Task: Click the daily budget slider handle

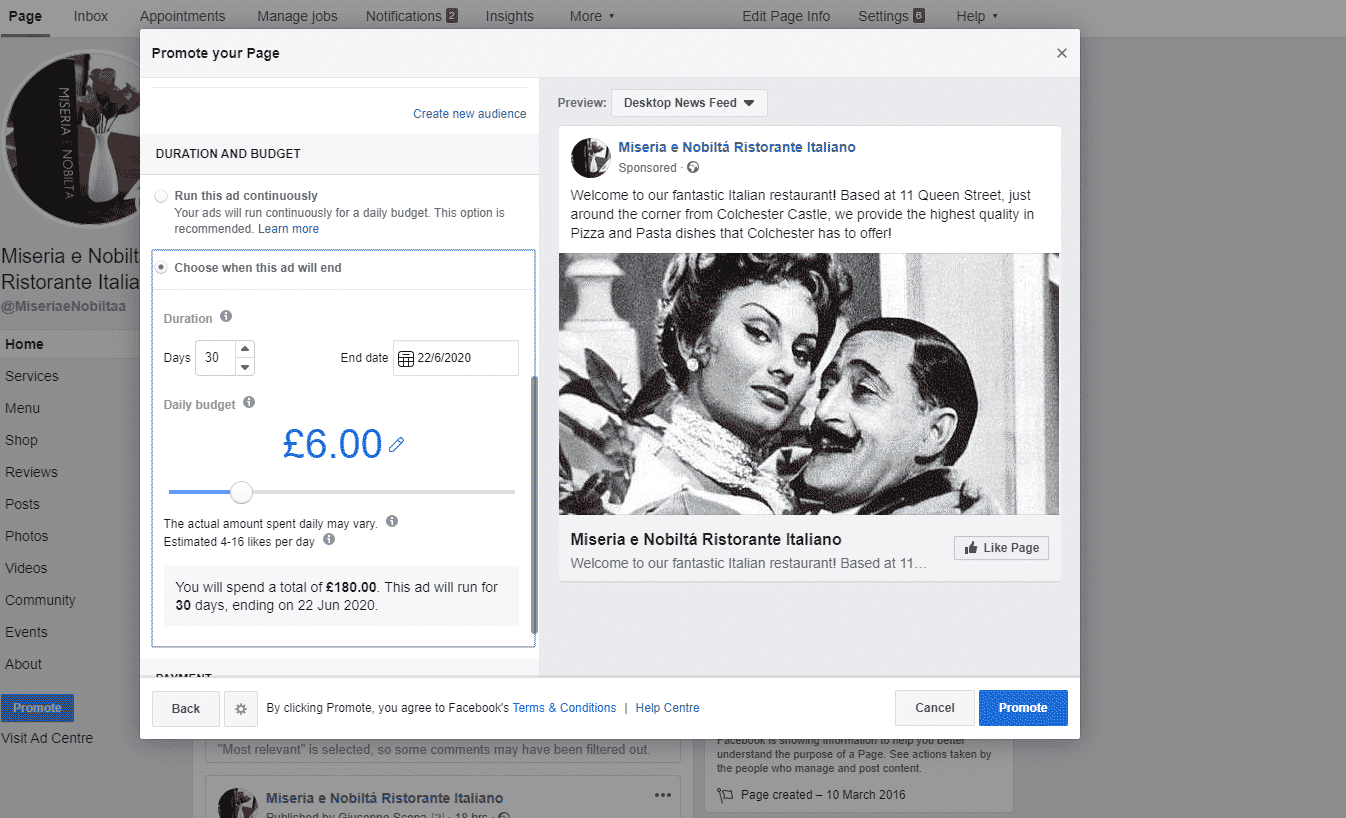Action: click(x=241, y=492)
